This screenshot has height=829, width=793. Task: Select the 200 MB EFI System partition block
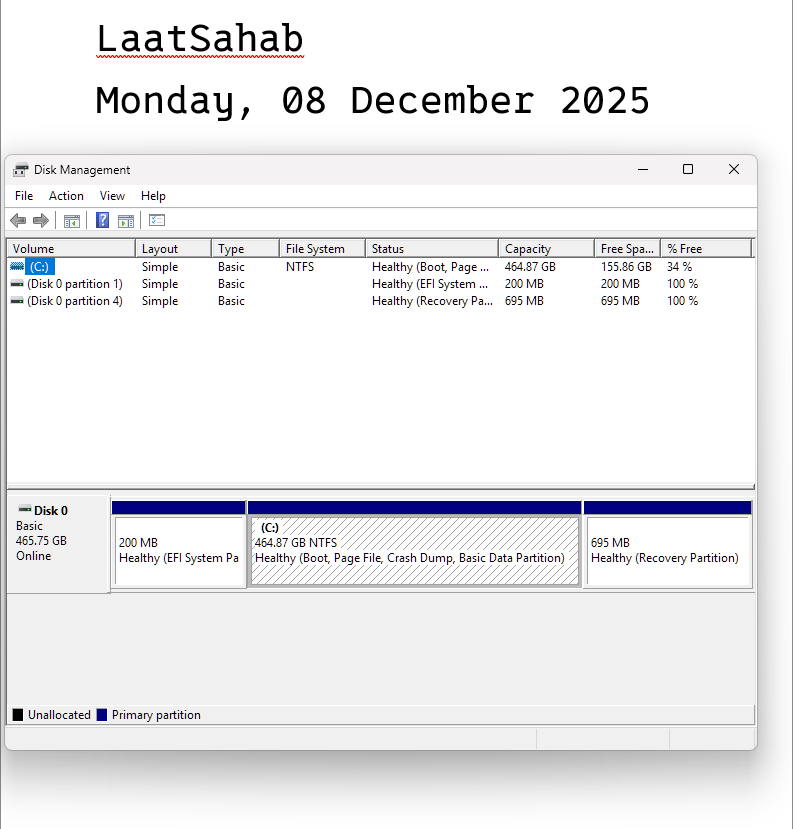178,551
